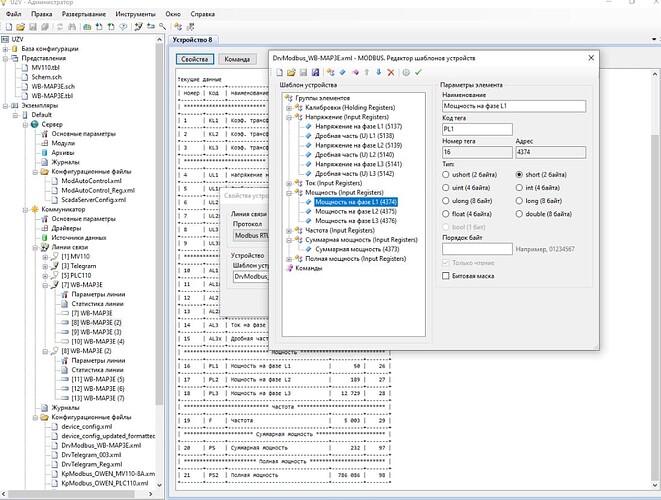
Task: Click the save icon in template editor toolbar
Action: [x=303, y=73]
